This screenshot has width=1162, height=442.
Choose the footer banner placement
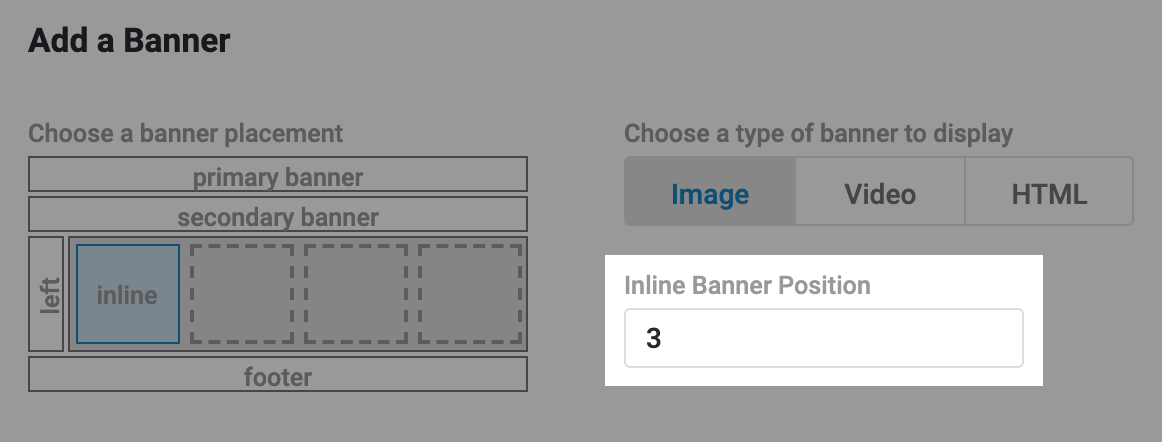pos(278,376)
